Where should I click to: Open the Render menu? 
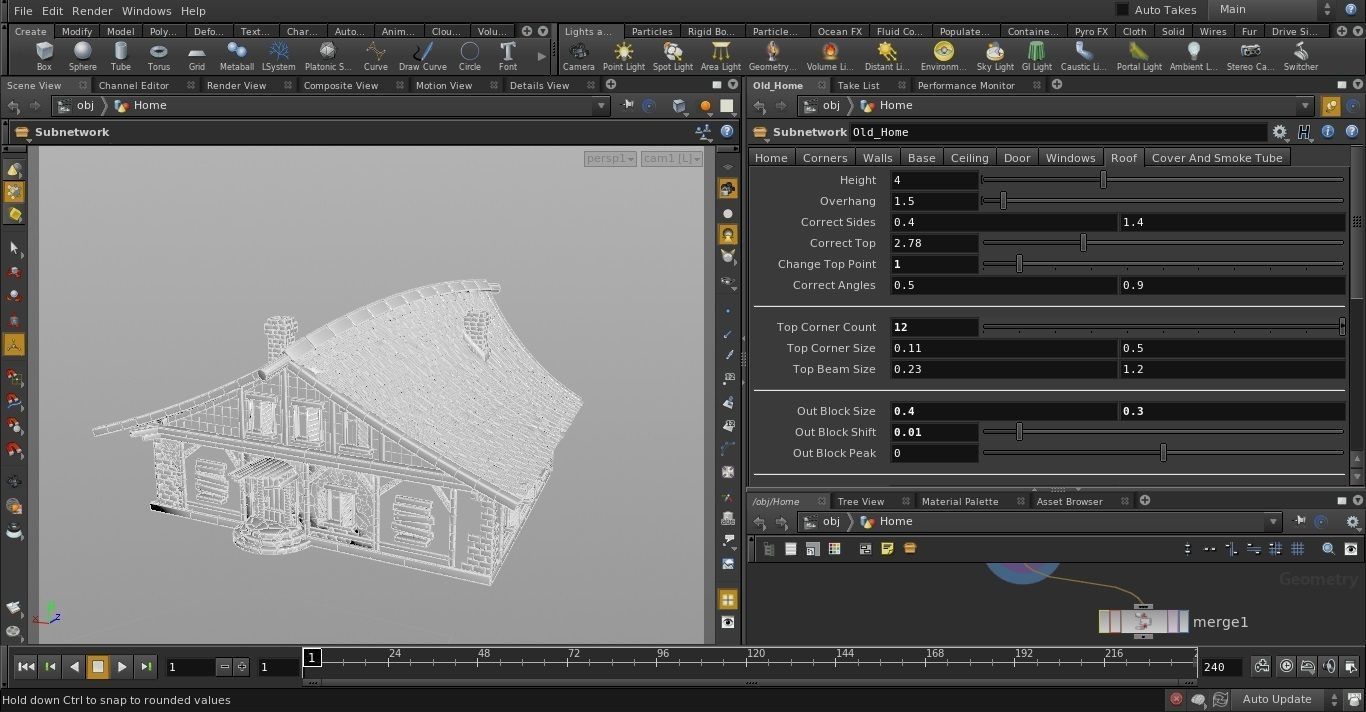pos(92,11)
